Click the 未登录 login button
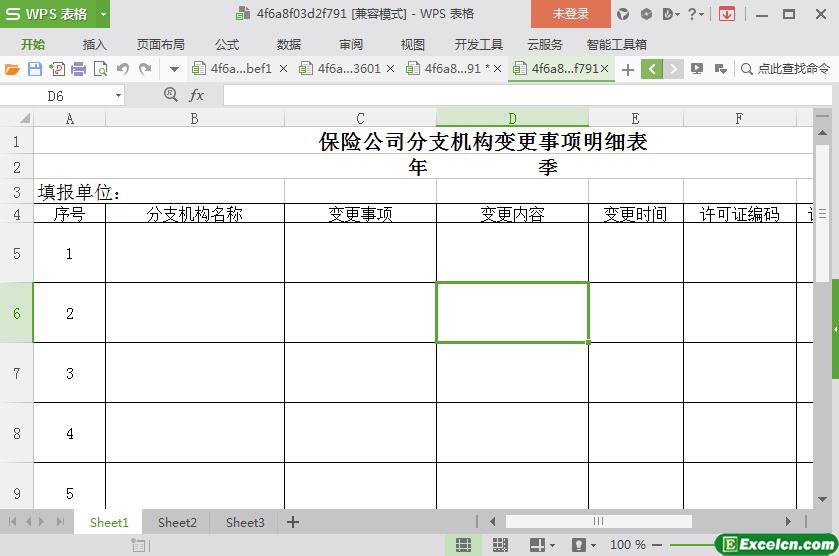Image resolution: width=839 pixels, height=556 pixels. pos(571,14)
